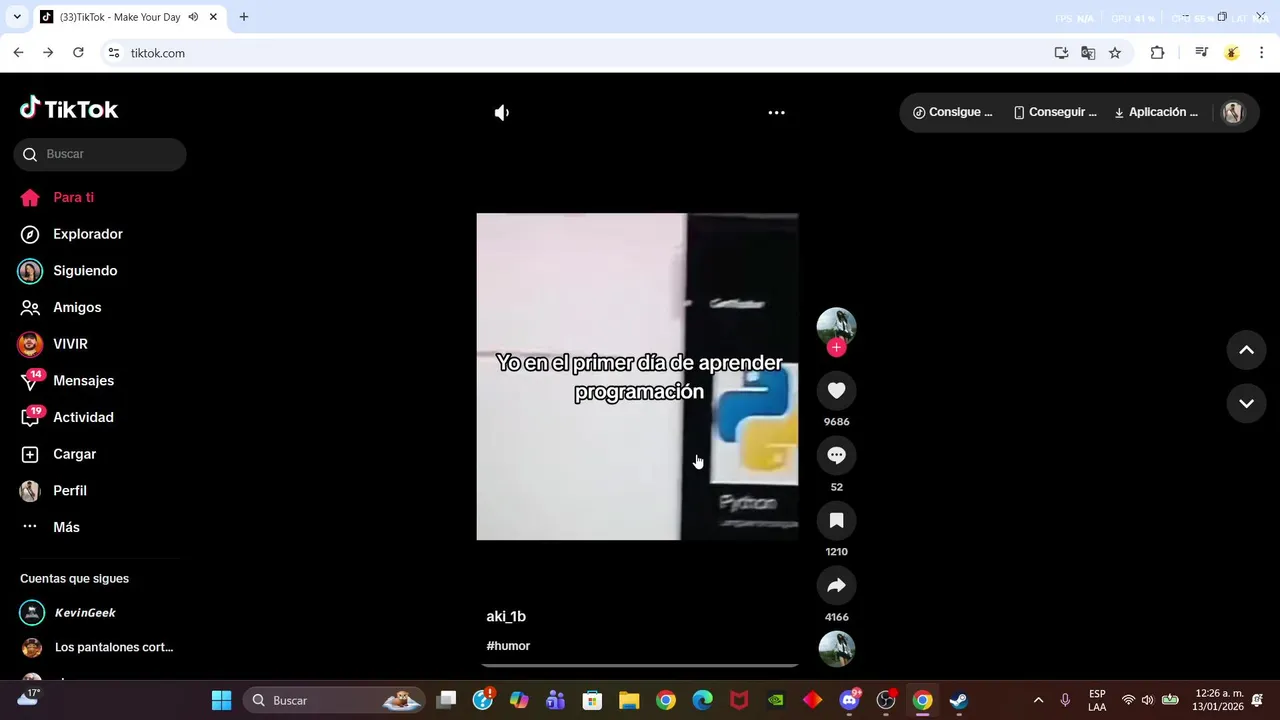Share the video with the arrow icon

pyautogui.click(x=837, y=585)
